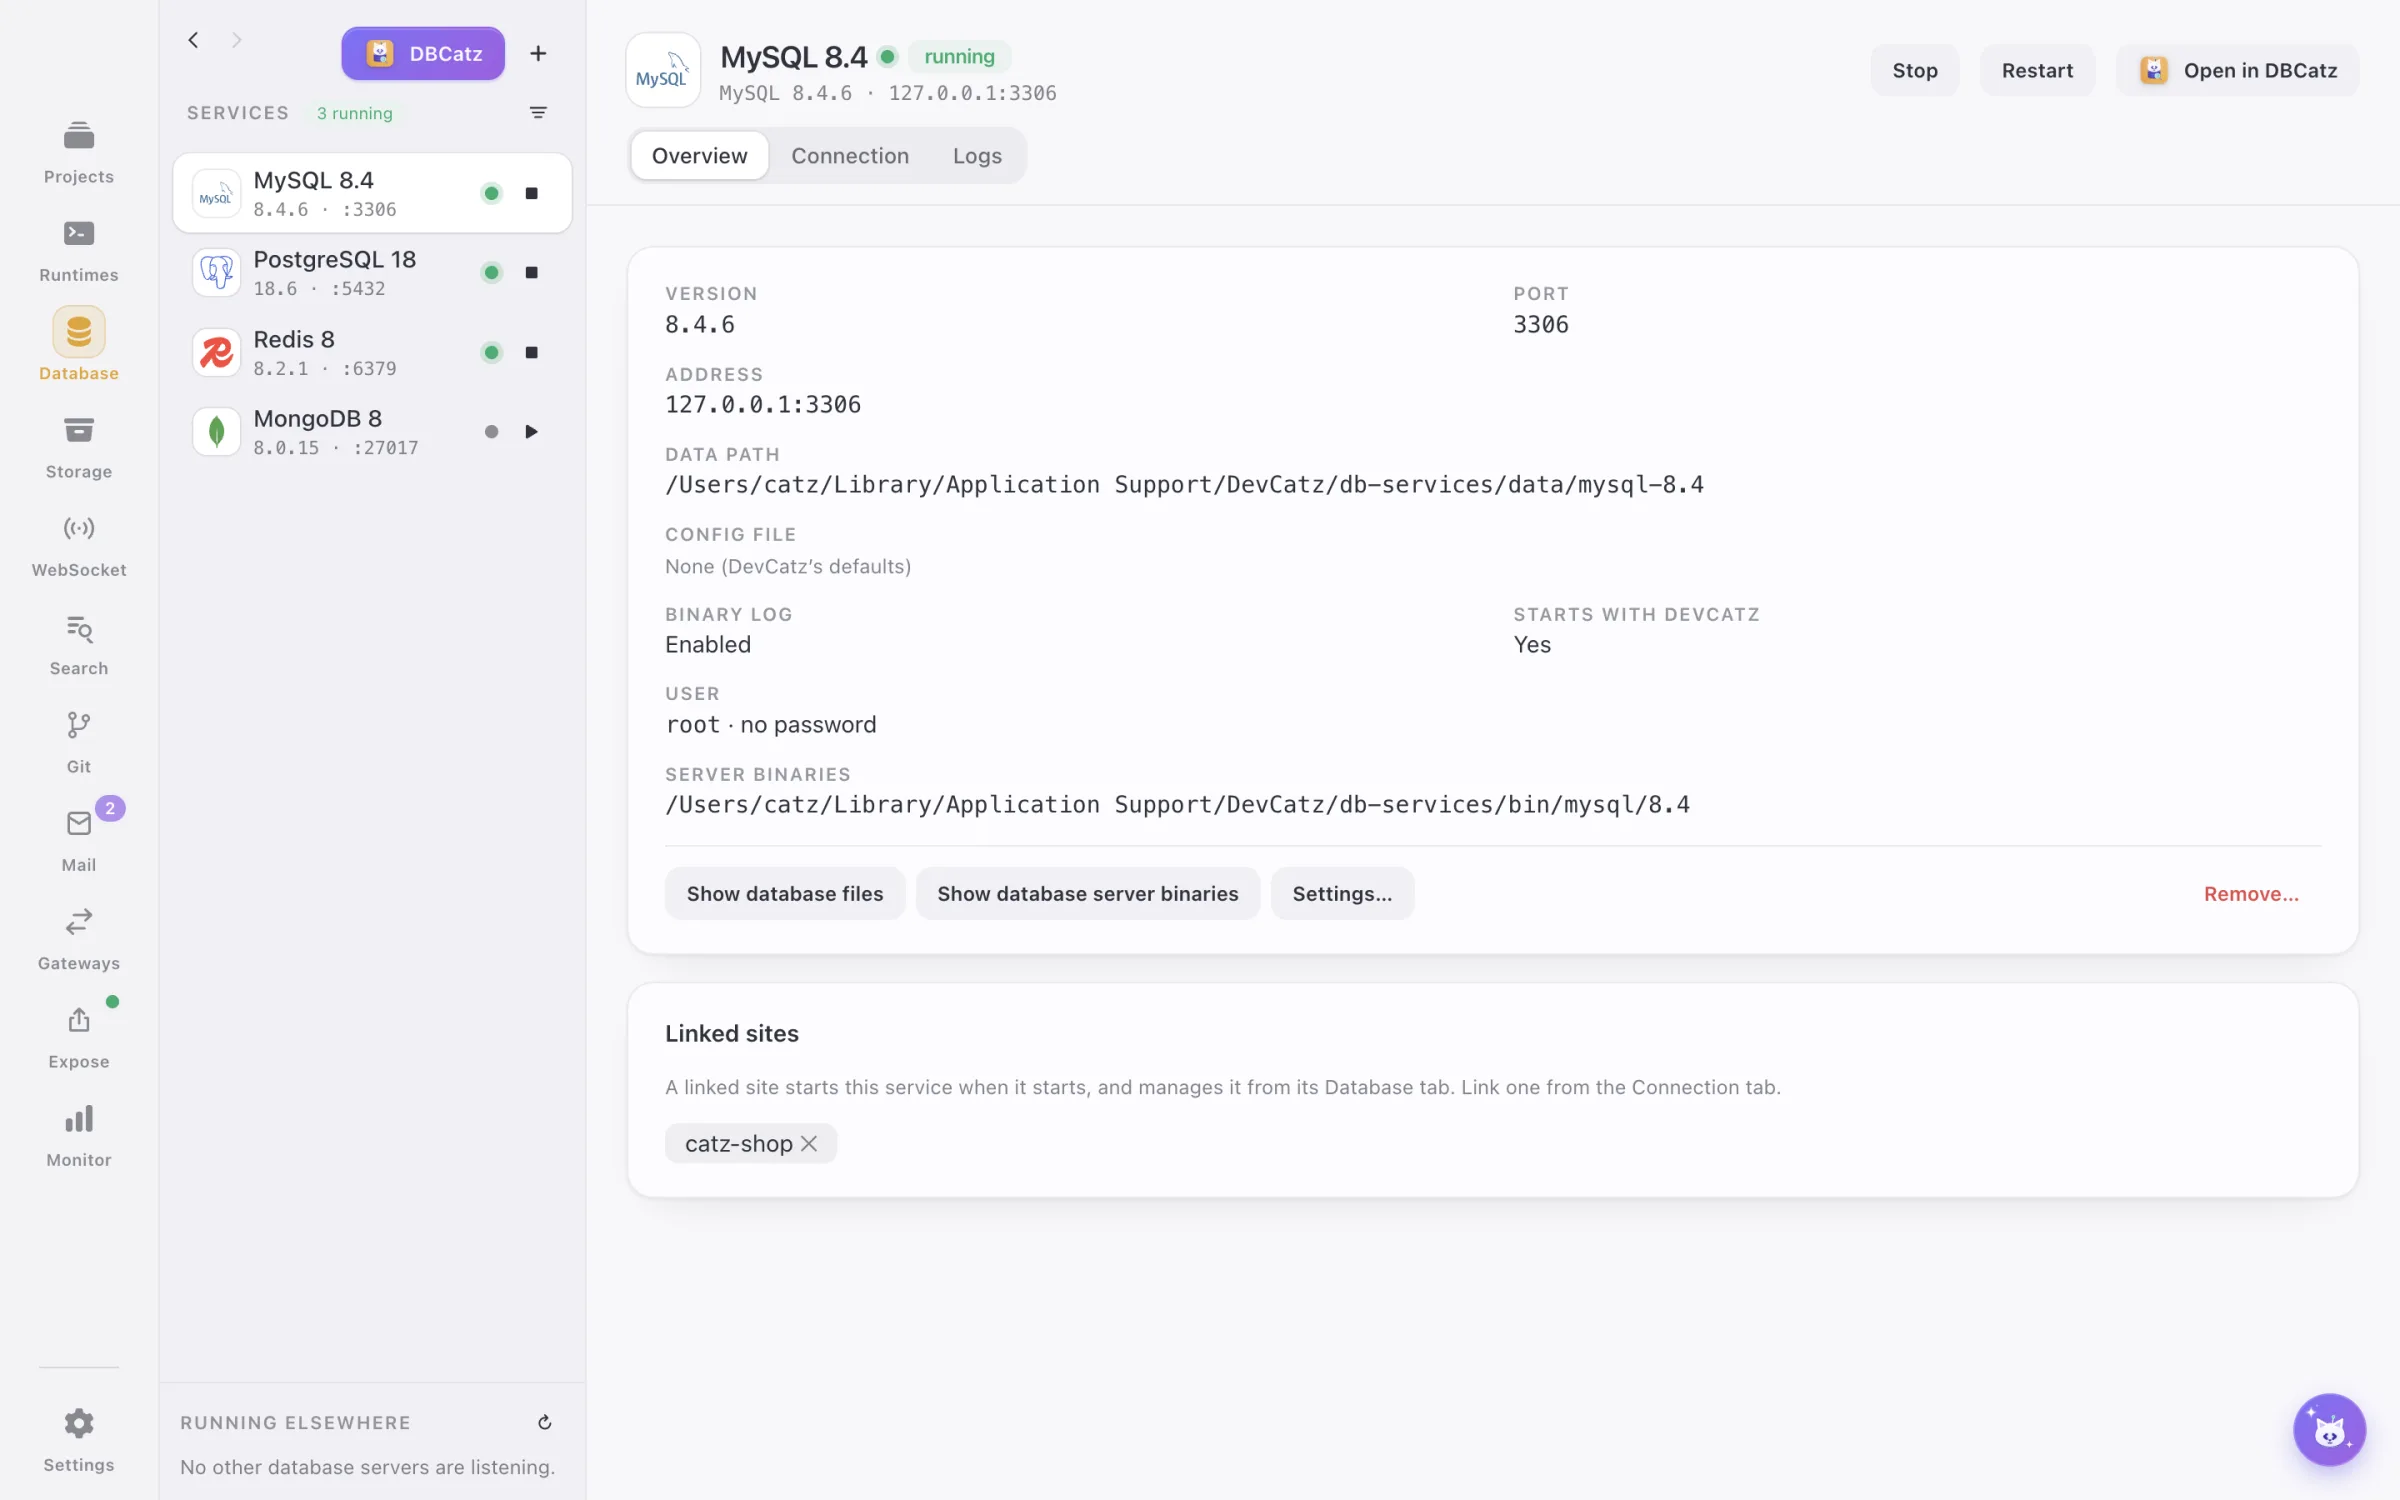This screenshot has width=2400, height=1500.
Task: Click the plus icon to add service
Action: 538,54
